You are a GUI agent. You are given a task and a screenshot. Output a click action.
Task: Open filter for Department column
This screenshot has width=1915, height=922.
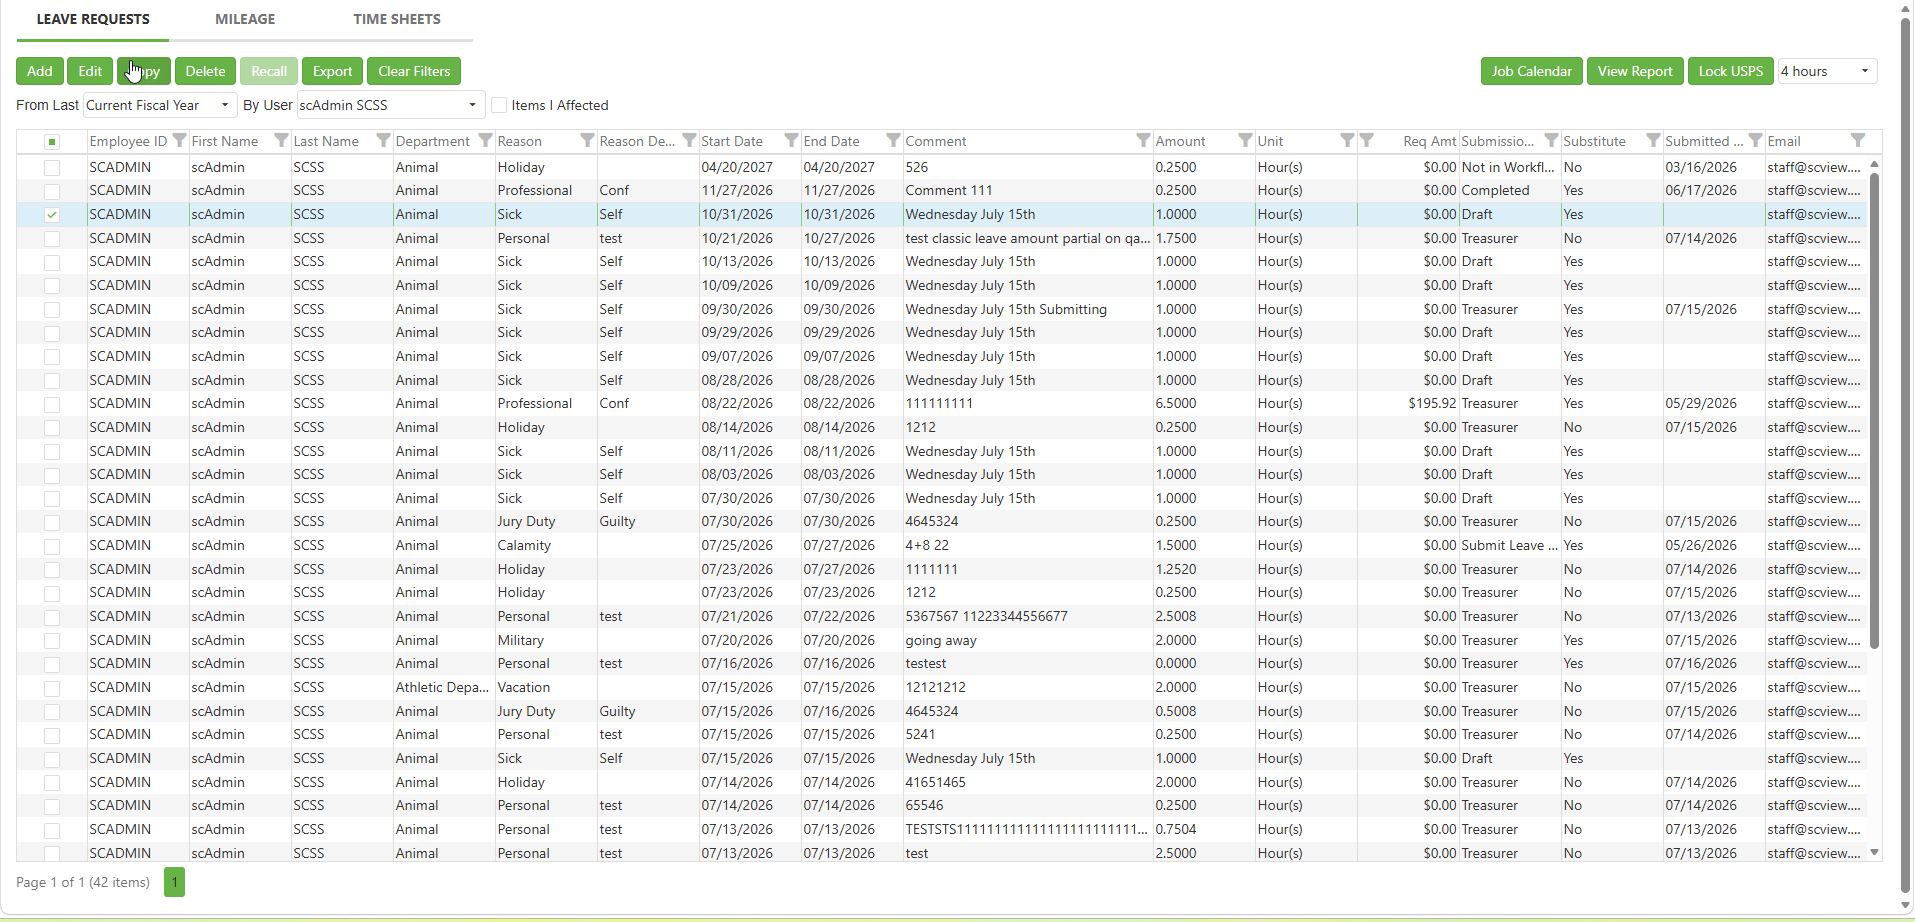[x=486, y=141]
